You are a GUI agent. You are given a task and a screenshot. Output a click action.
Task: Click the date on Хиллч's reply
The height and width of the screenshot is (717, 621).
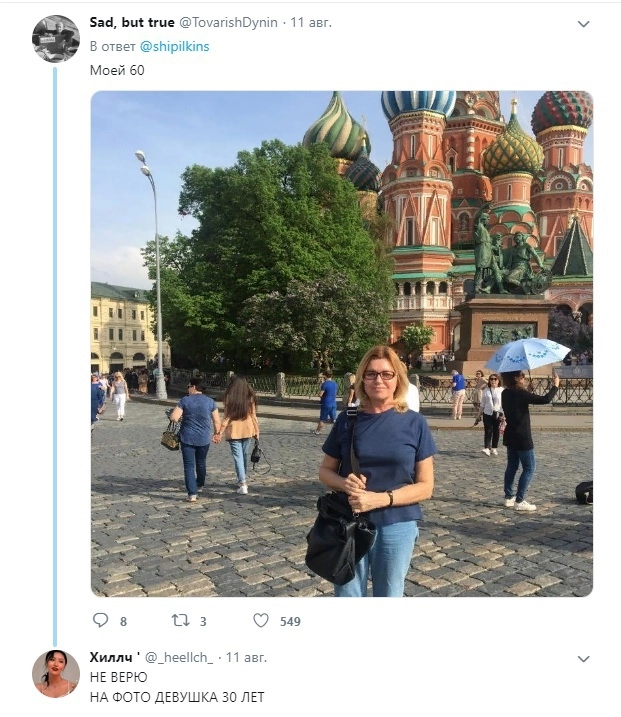pyautogui.click(x=246, y=658)
